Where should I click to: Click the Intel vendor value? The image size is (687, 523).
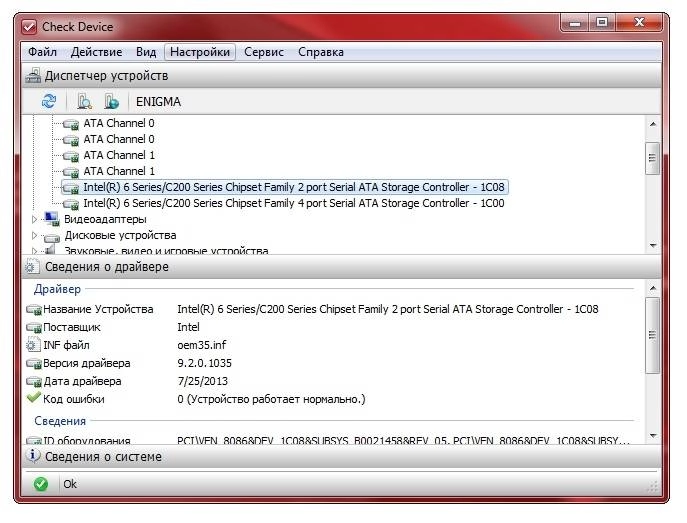[188, 327]
